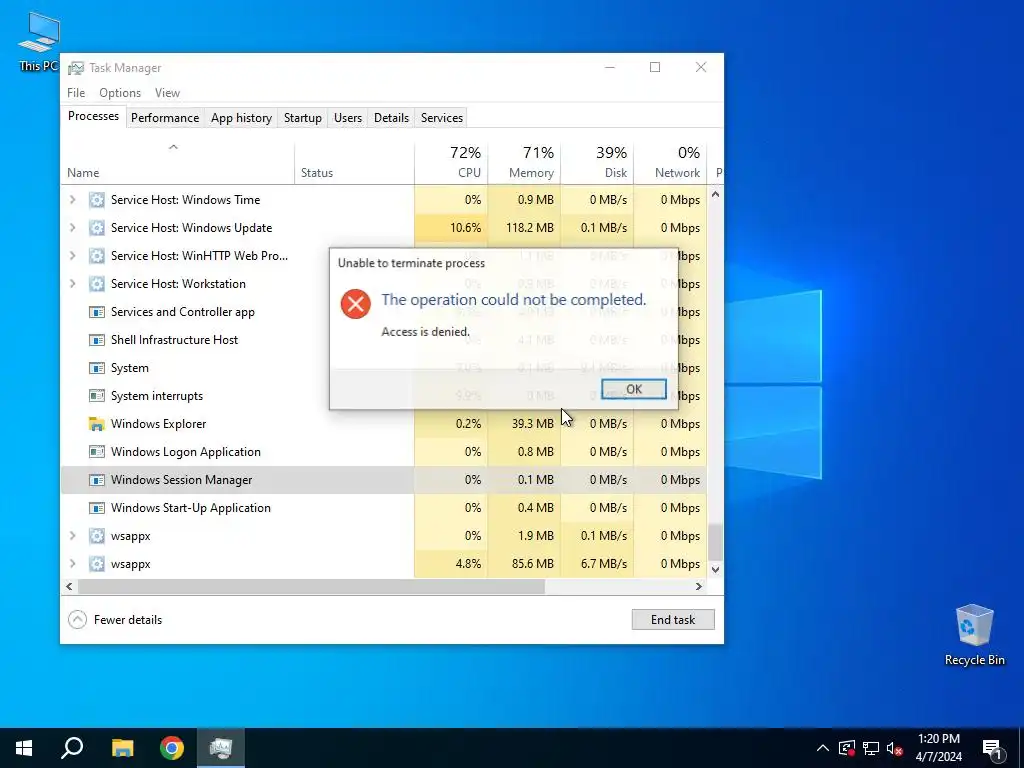Screen dimensions: 1024x768
Task: Open the View menu
Action: click(167, 93)
